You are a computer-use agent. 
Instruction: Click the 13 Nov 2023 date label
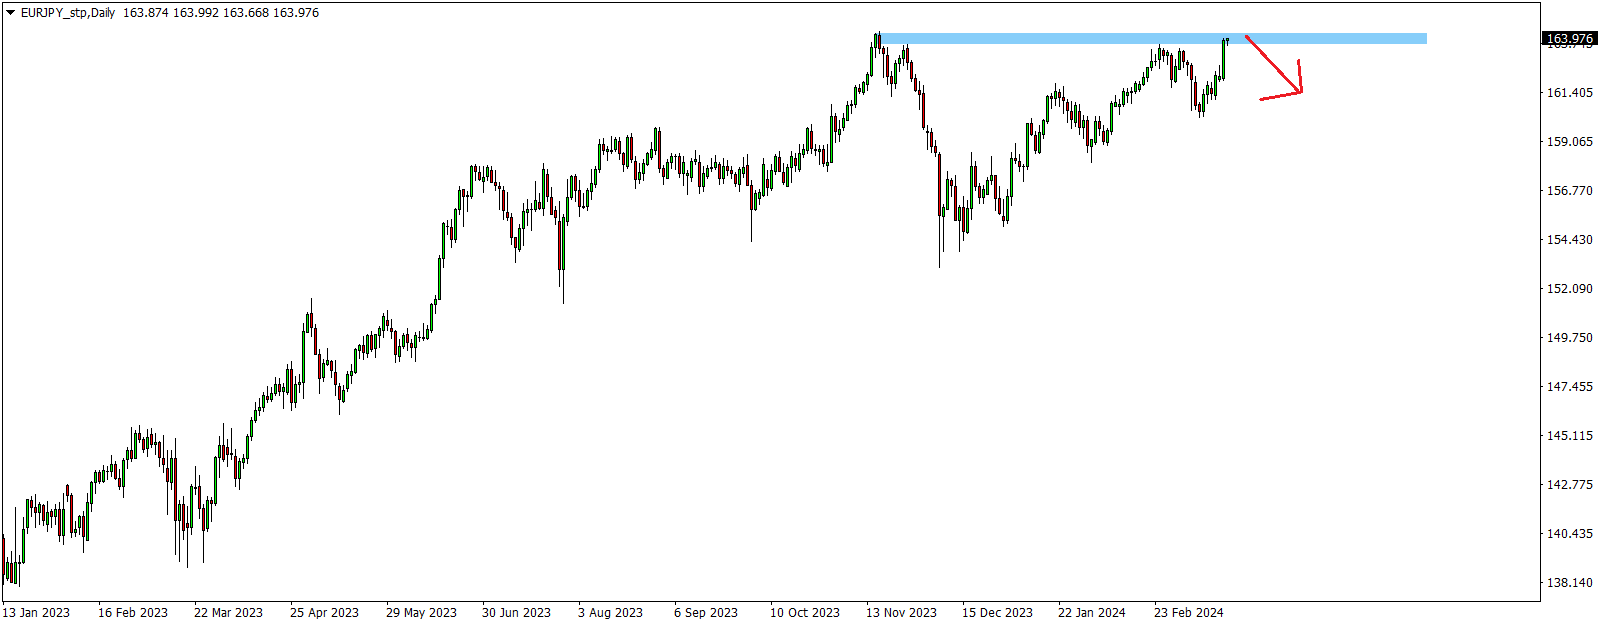tap(901, 613)
